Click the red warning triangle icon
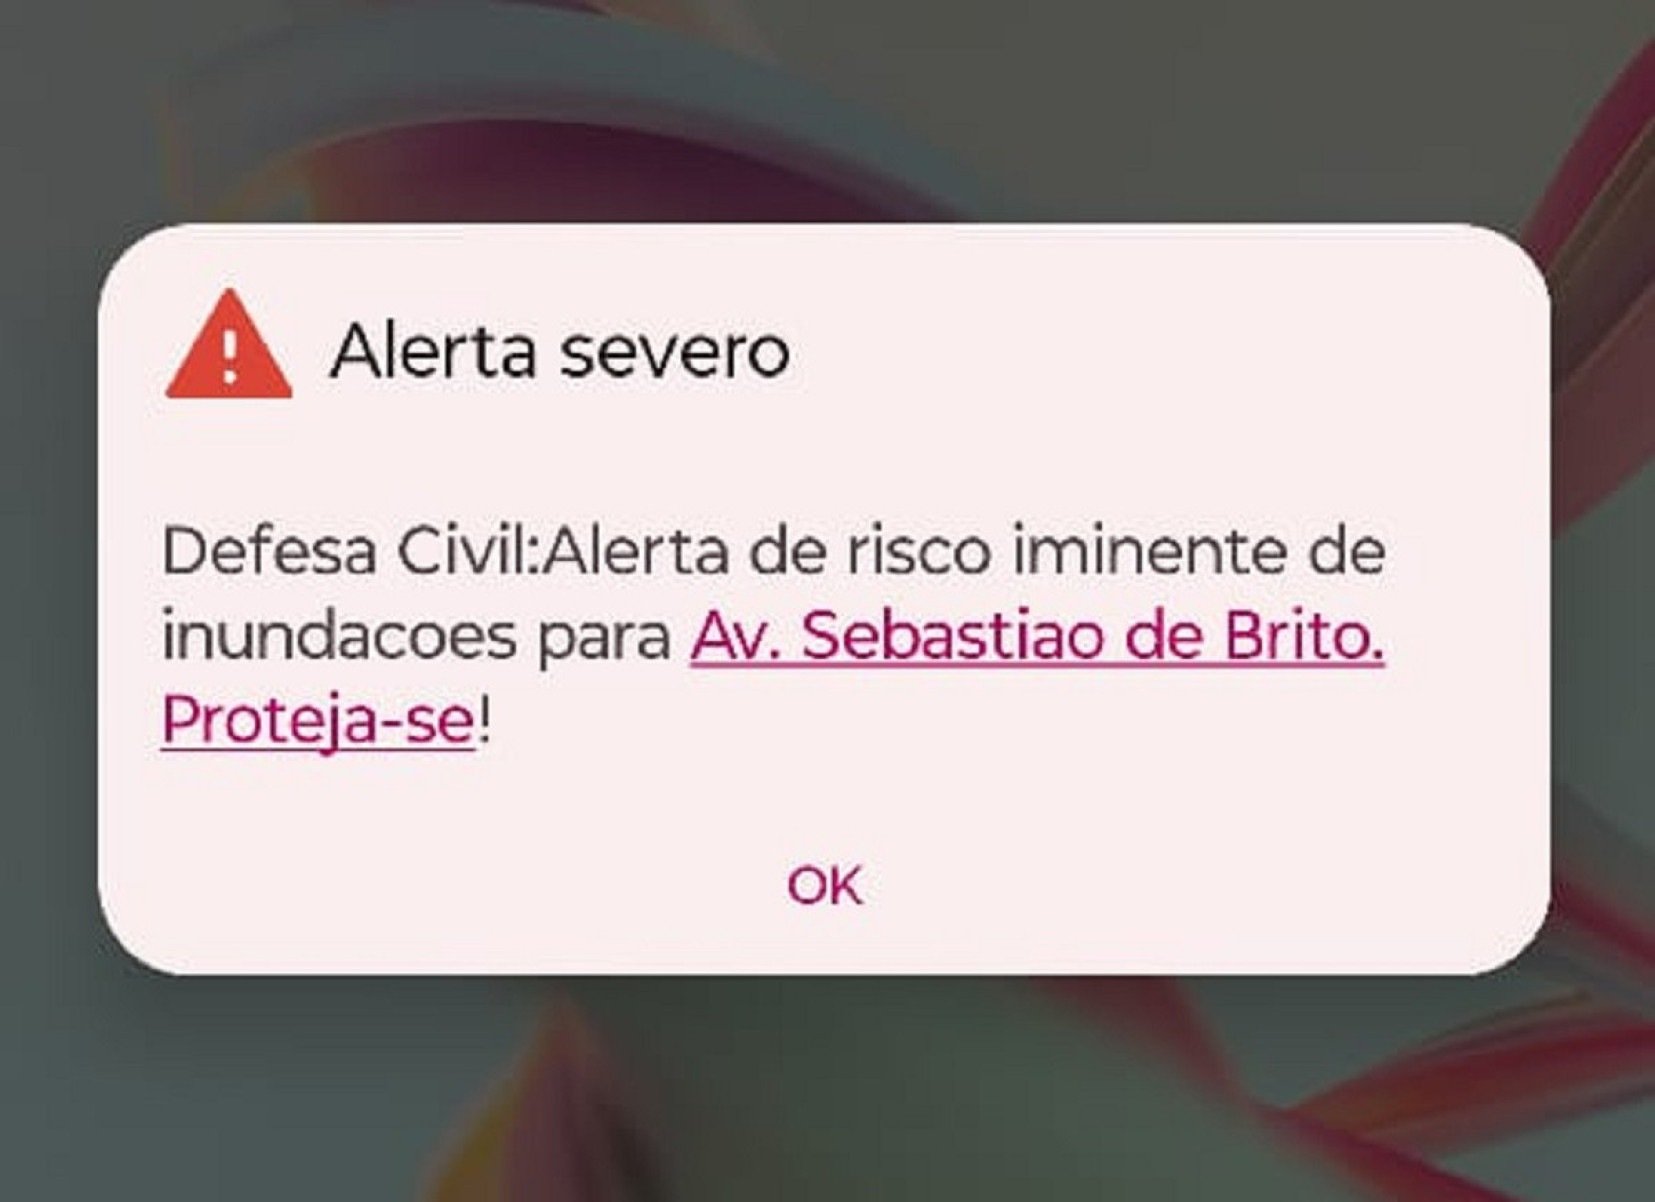 pyautogui.click(x=229, y=346)
